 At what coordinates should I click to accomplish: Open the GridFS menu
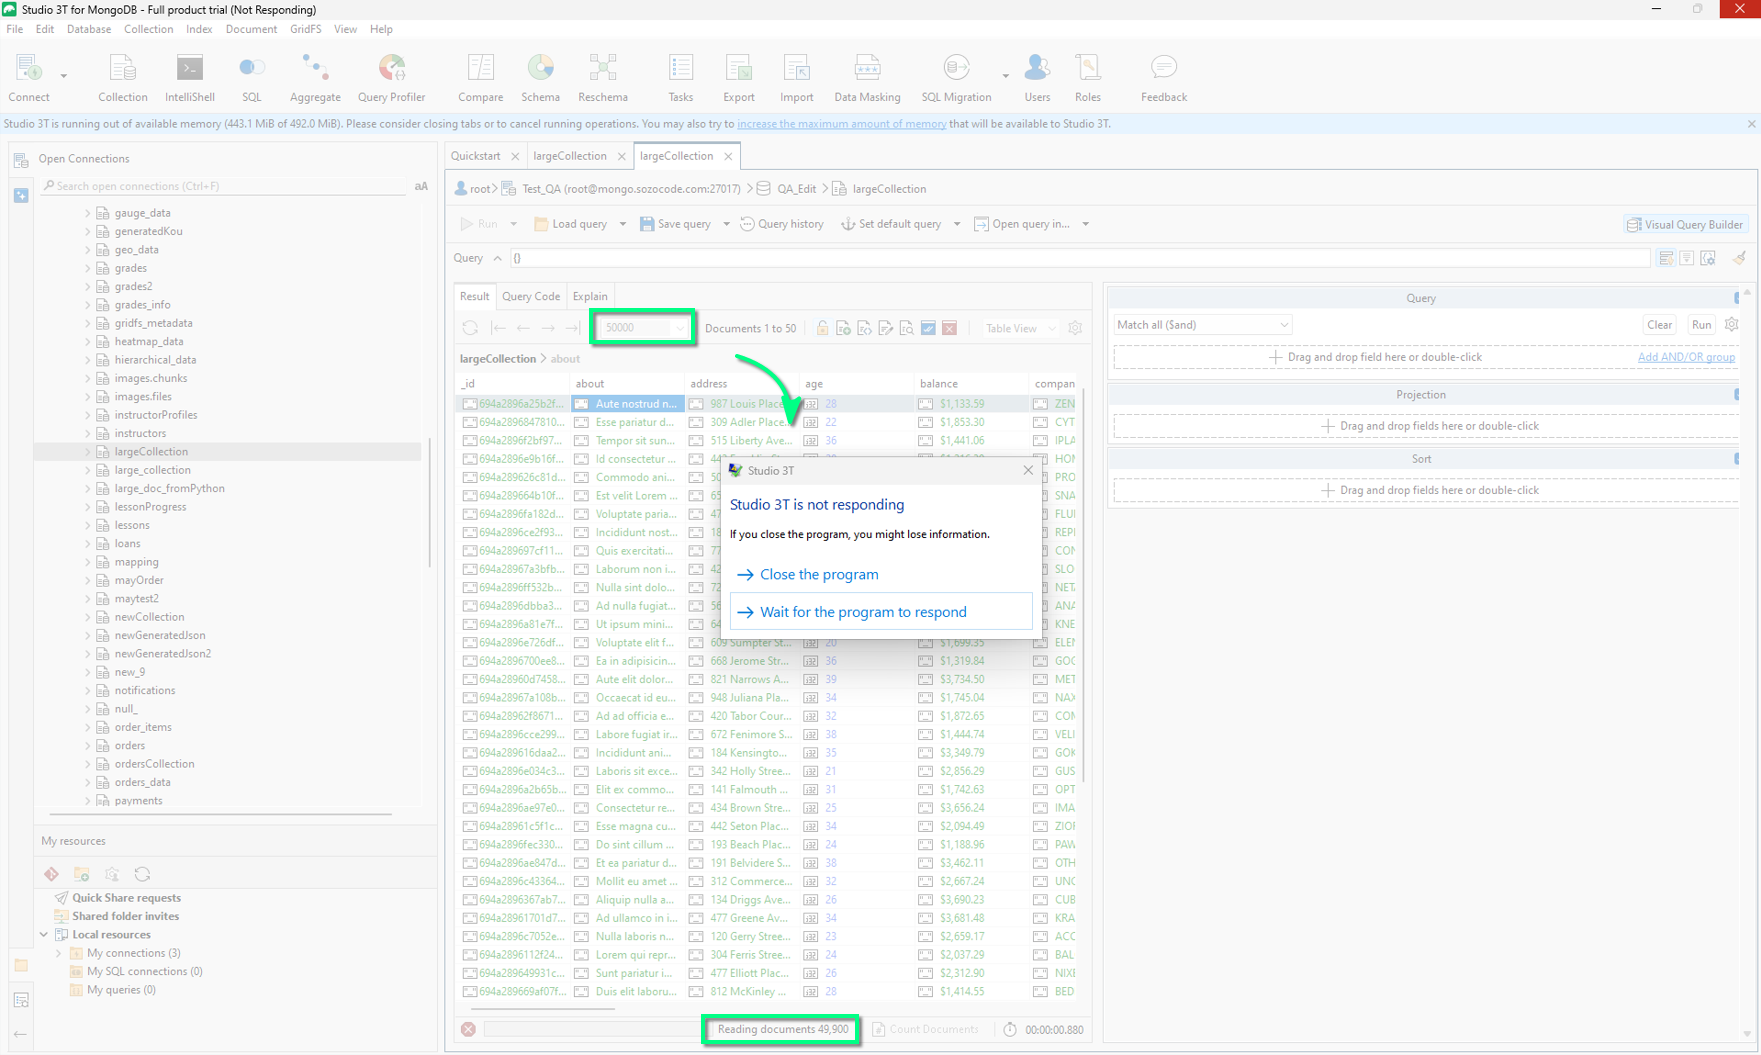[305, 29]
